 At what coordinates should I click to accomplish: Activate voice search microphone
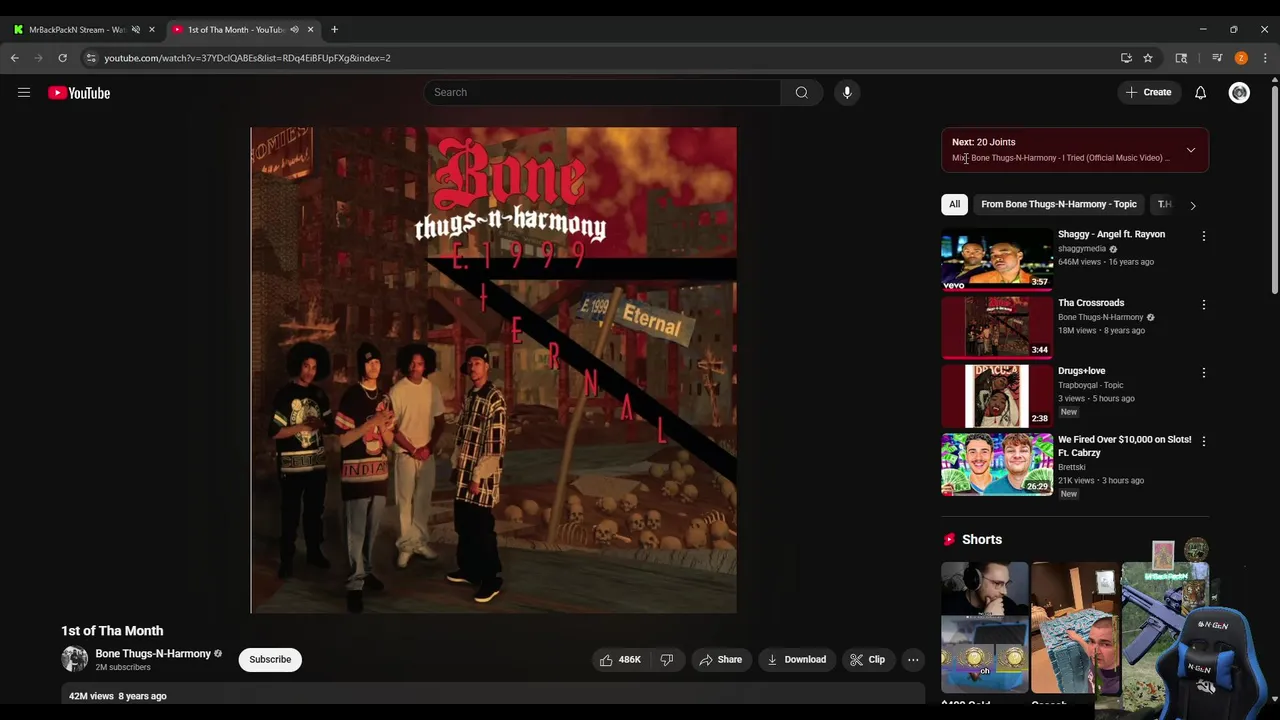point(847,93)
